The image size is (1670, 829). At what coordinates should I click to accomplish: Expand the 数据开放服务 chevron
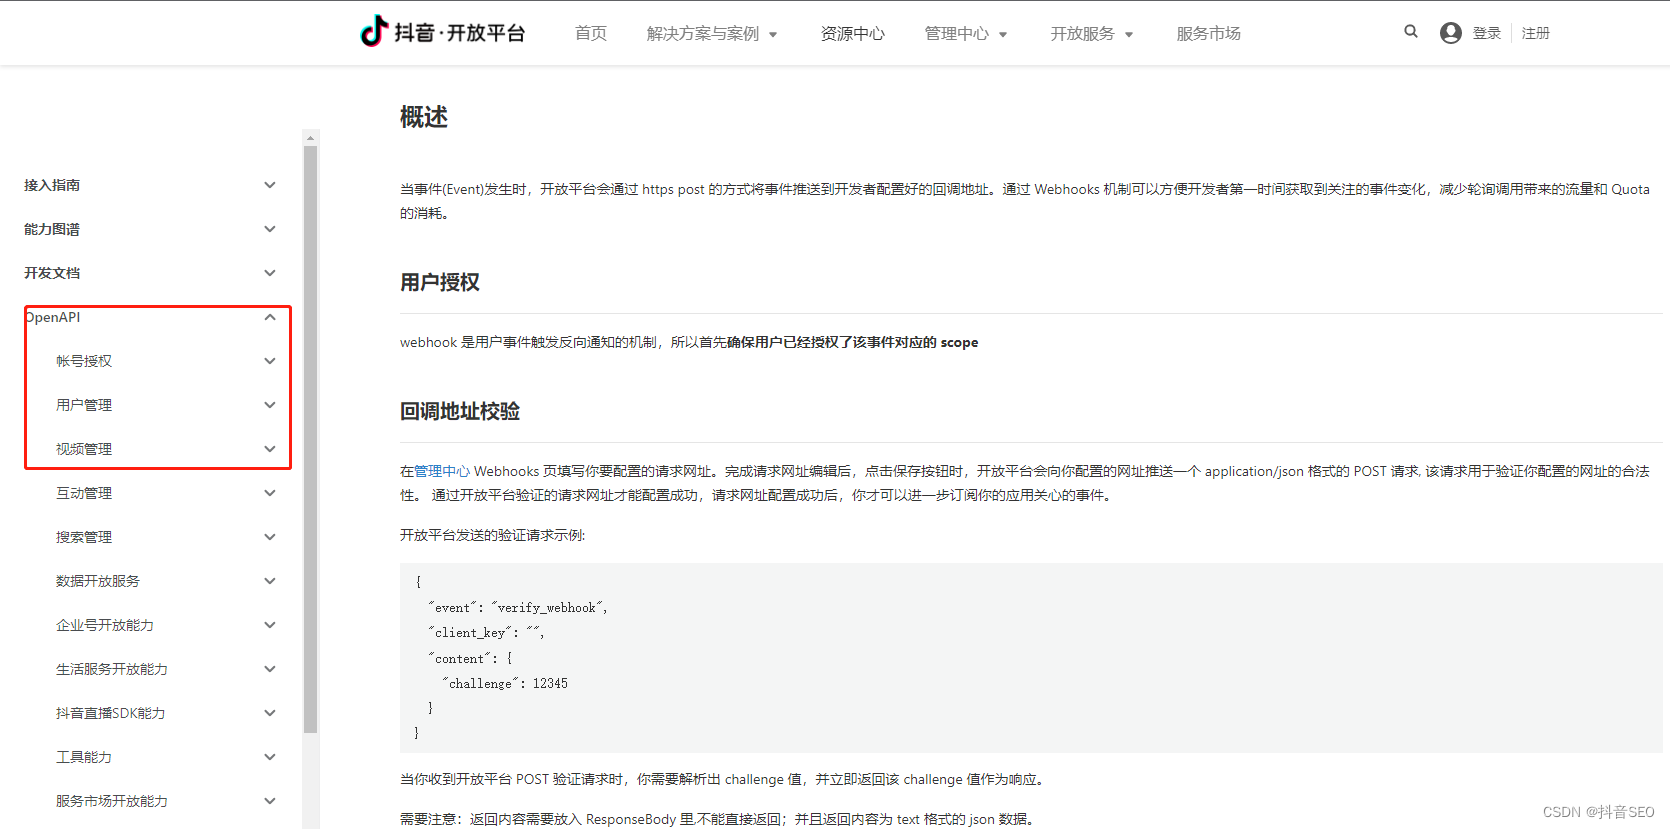point(270,581)
